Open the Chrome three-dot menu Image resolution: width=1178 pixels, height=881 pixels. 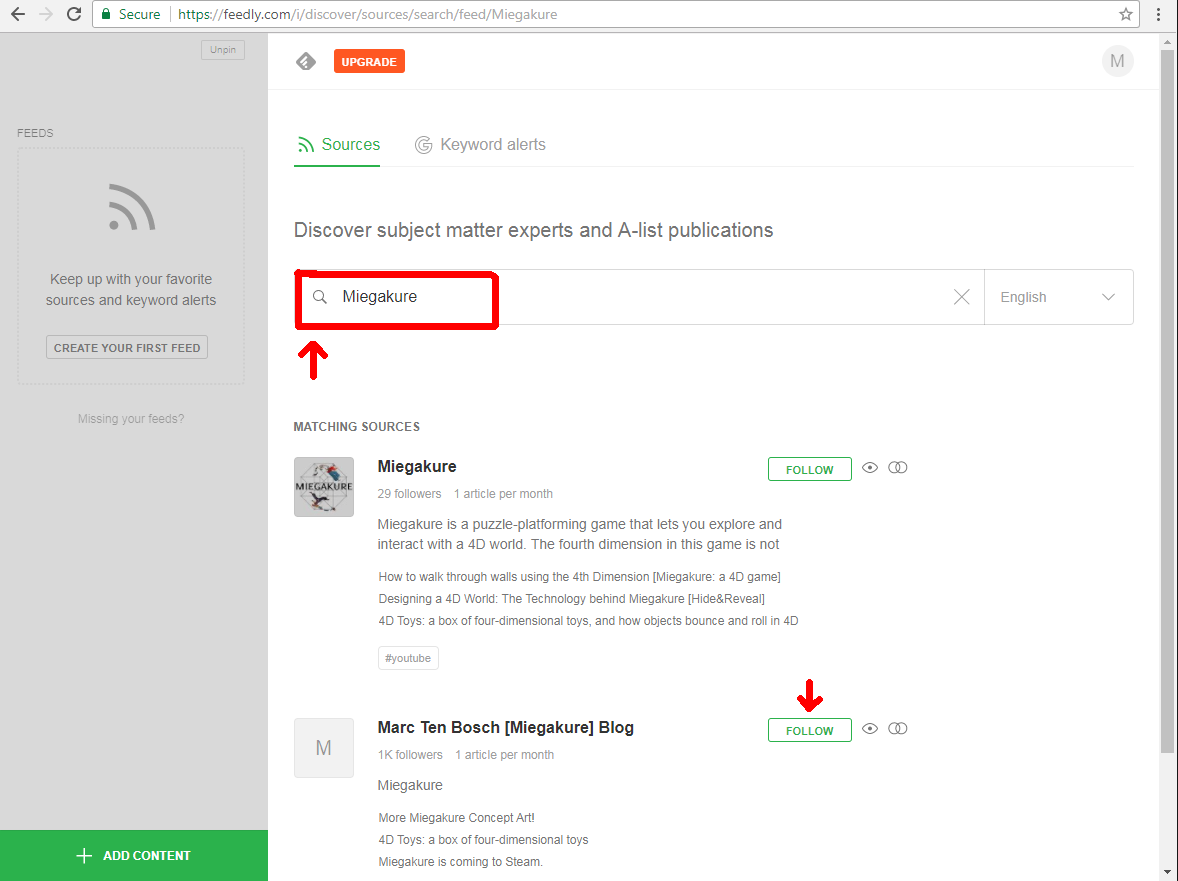point(1158,14)
